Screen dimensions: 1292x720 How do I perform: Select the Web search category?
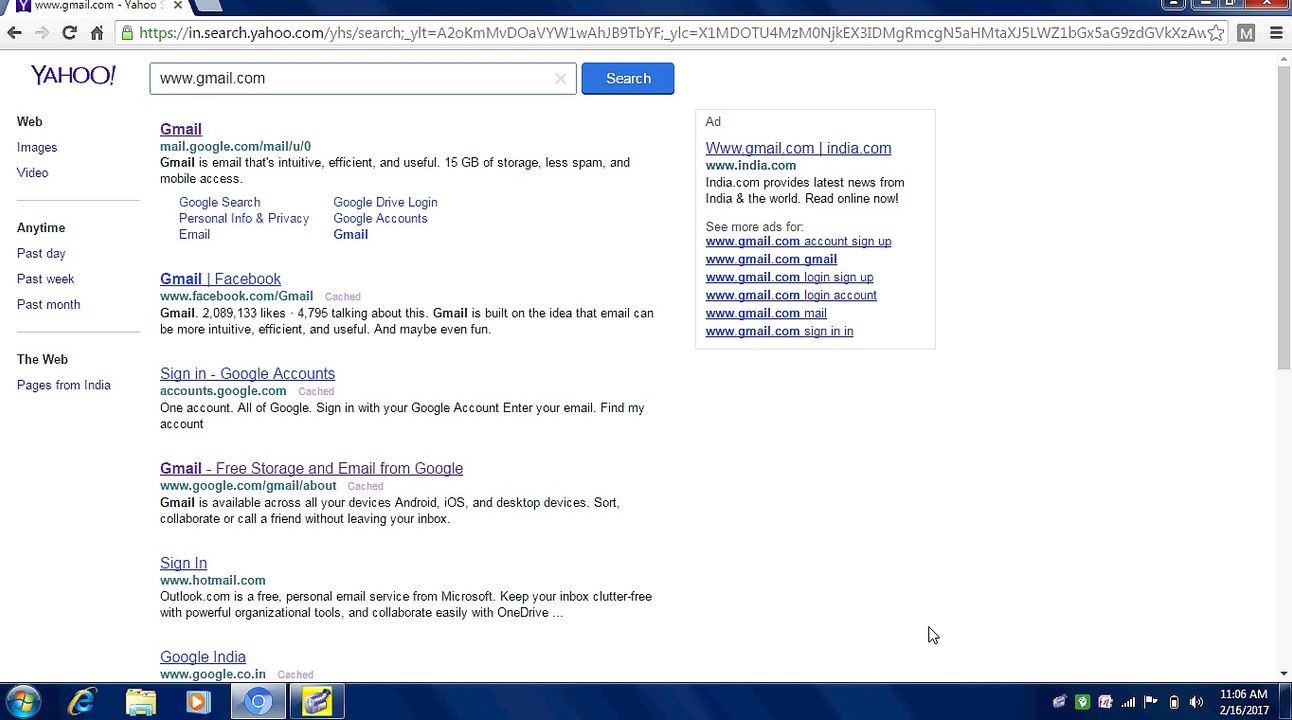(29, 121)
